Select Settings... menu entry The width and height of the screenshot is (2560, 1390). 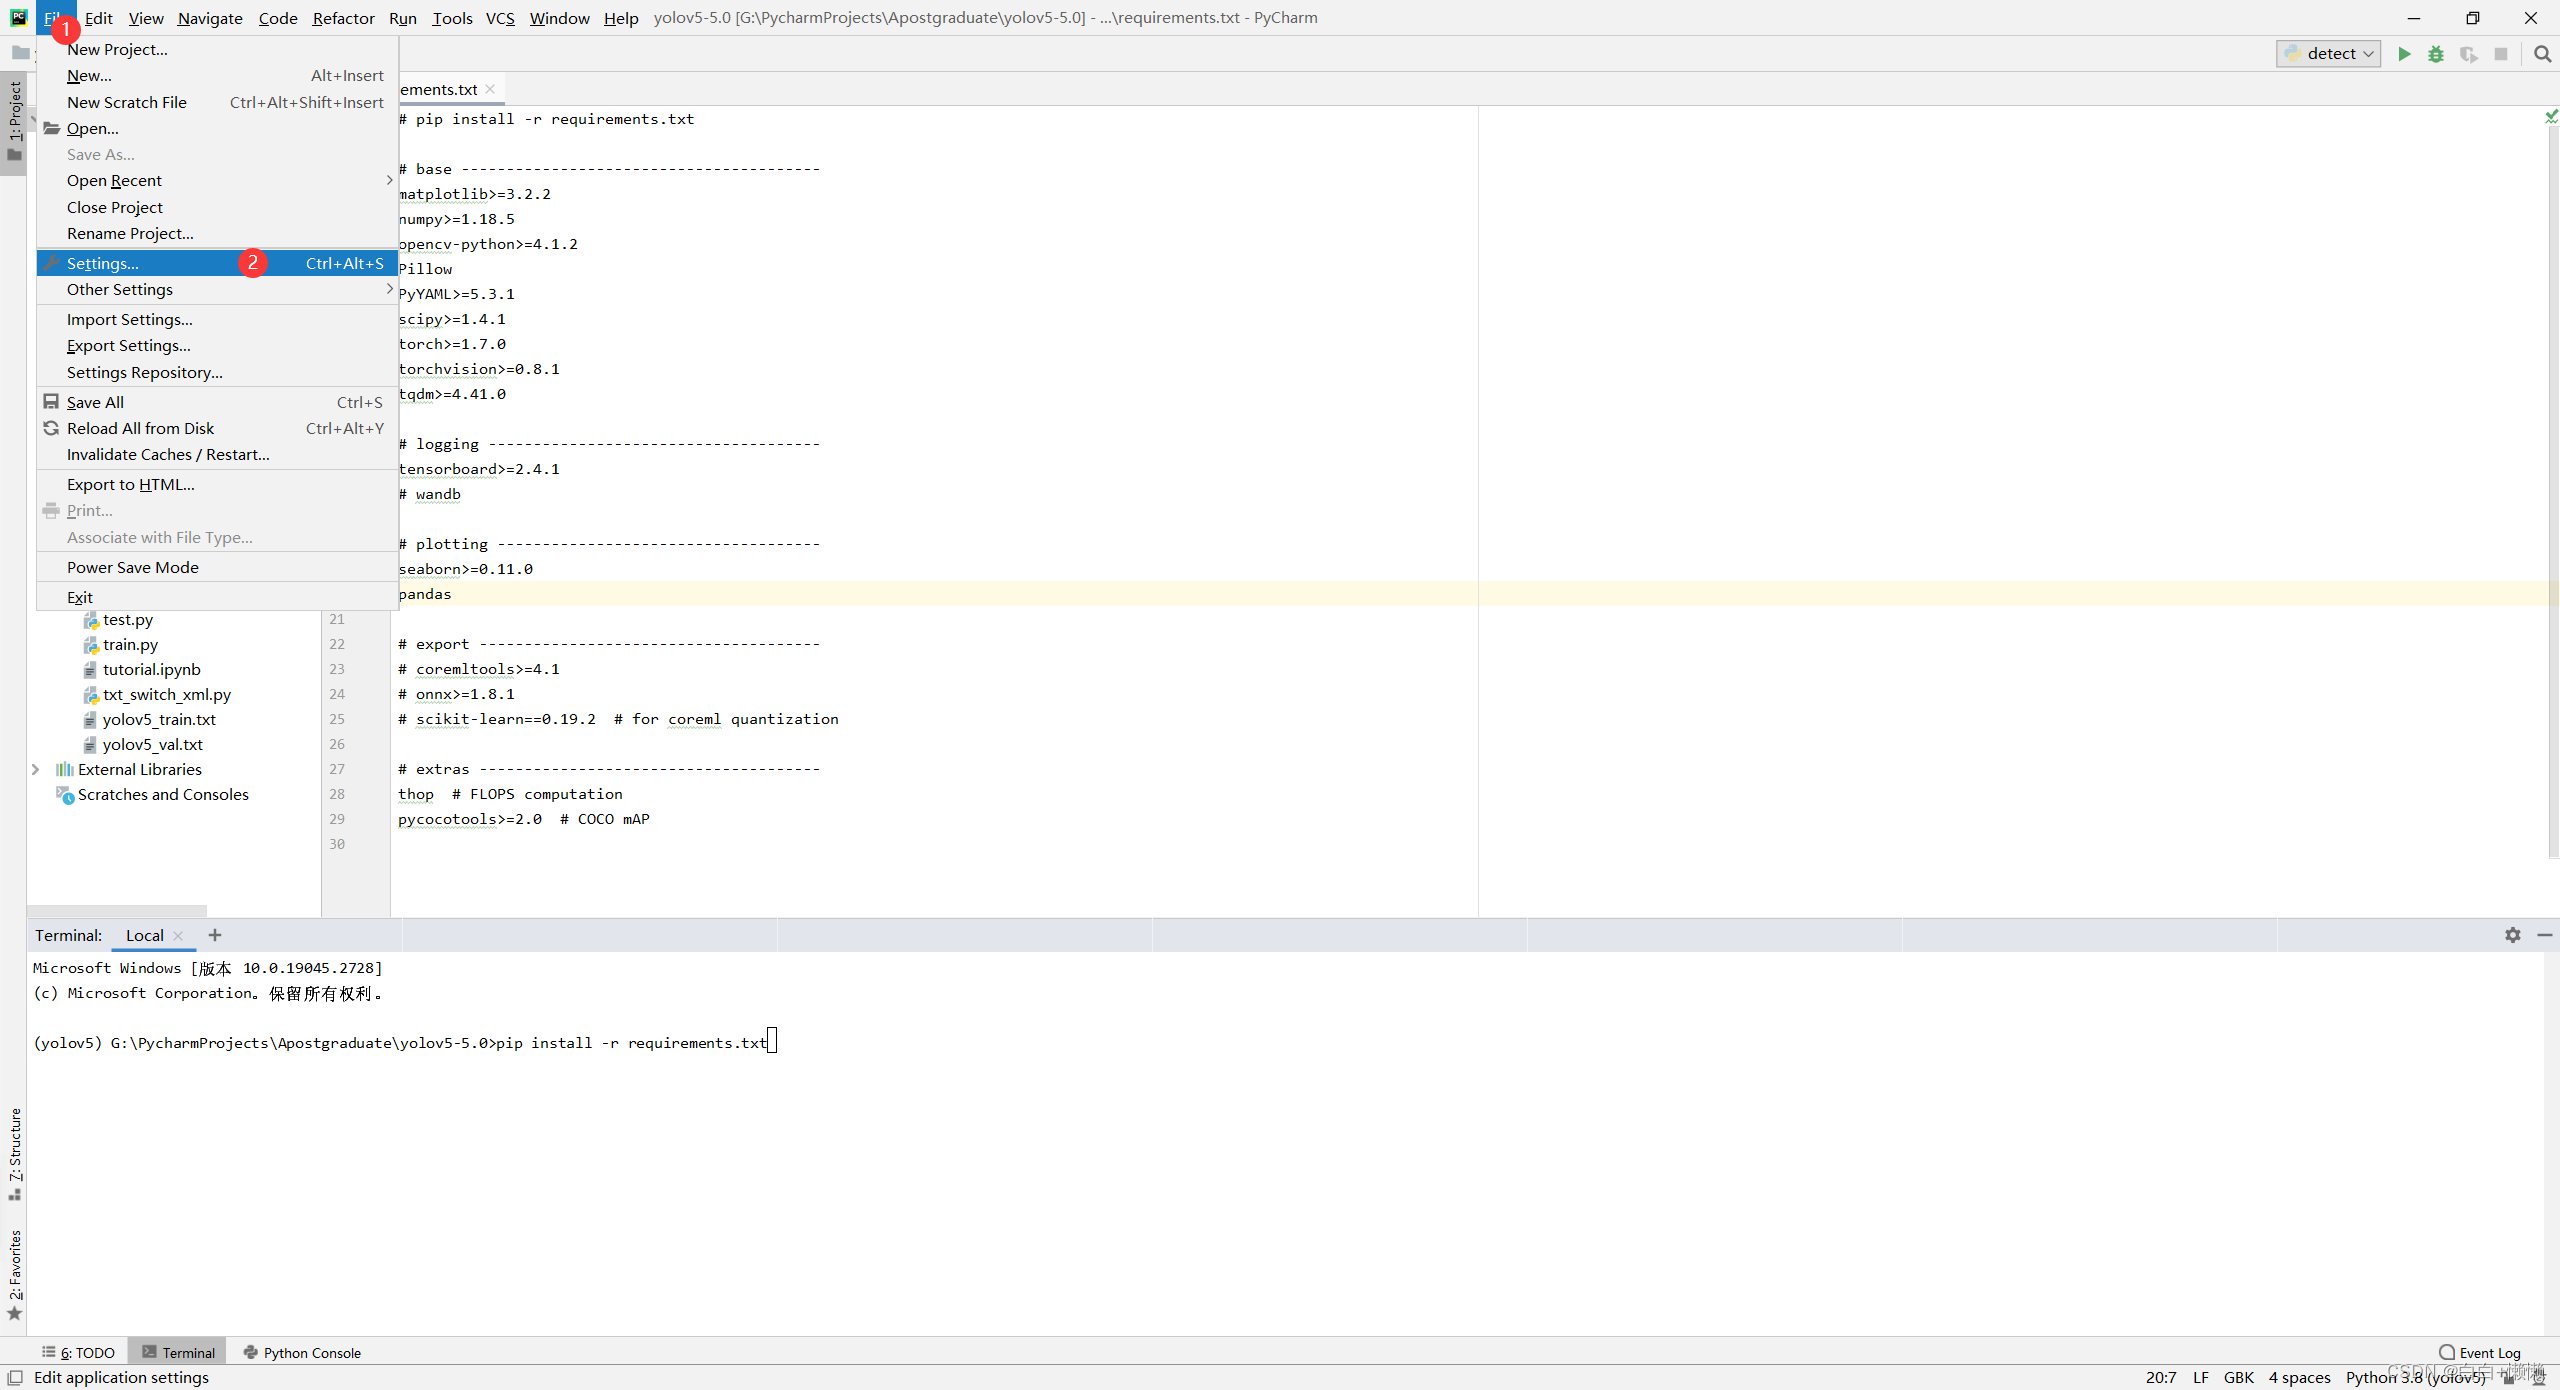pos(103,264)
